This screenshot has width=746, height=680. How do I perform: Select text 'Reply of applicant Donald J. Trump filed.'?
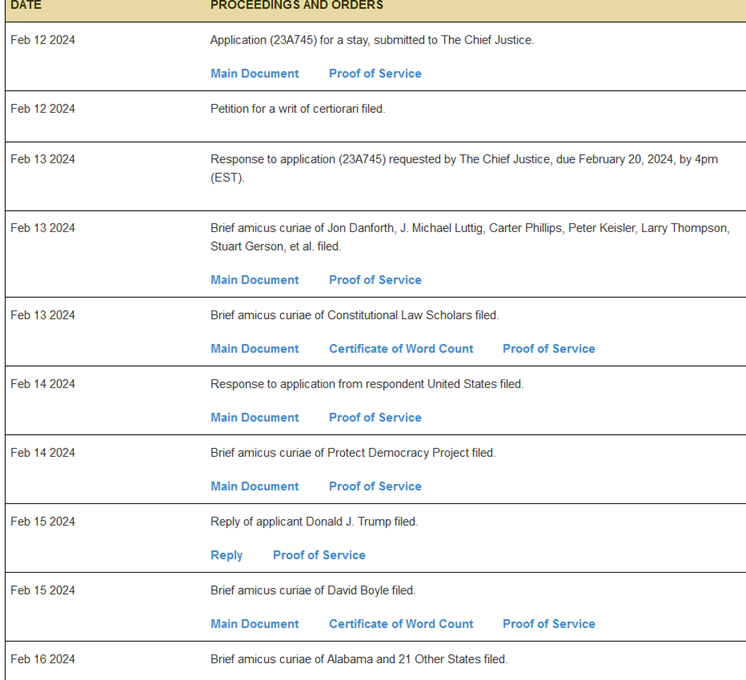(x=314, y=522)
